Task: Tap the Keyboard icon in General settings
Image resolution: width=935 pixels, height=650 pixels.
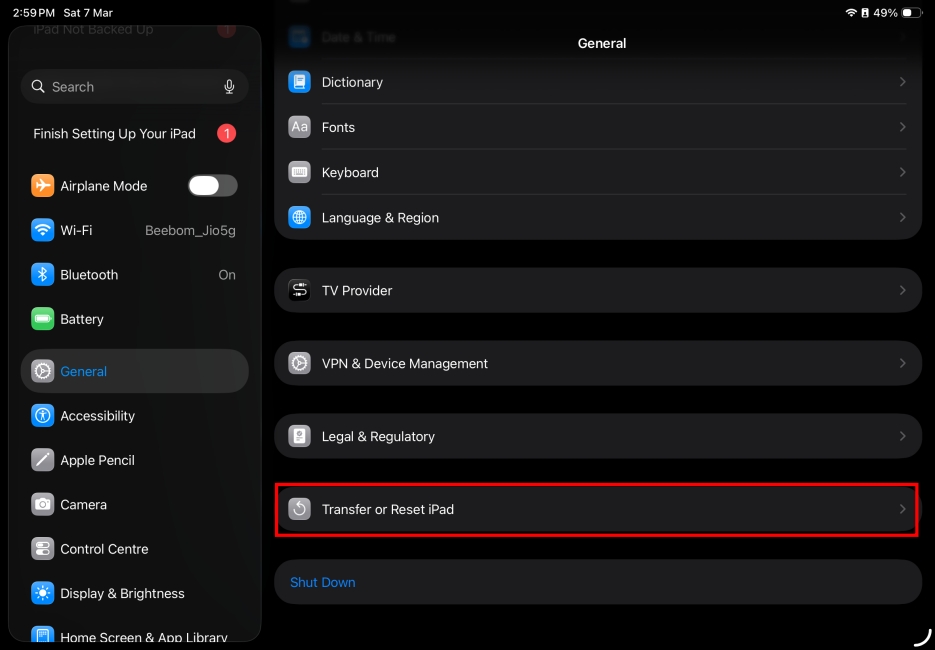Action: coord(299,172)
